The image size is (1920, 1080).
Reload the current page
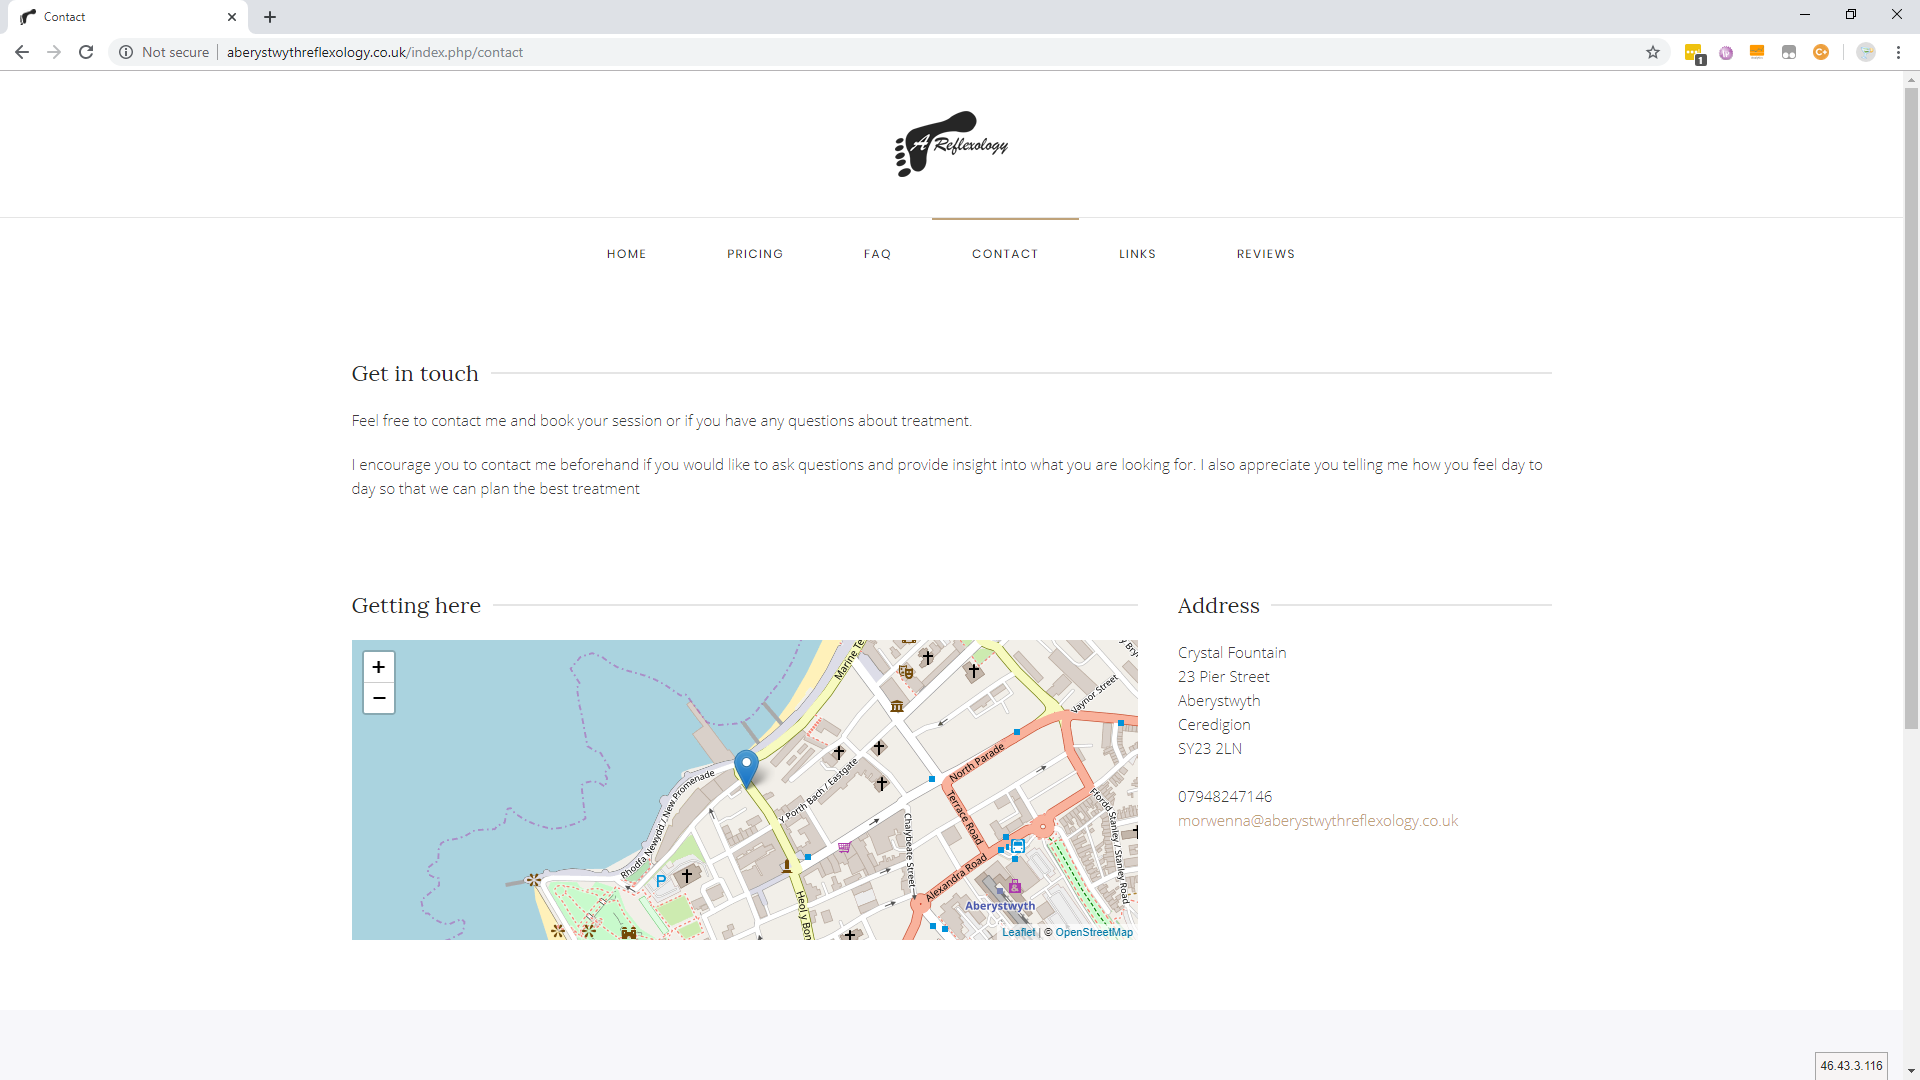[x=86, y=52]
